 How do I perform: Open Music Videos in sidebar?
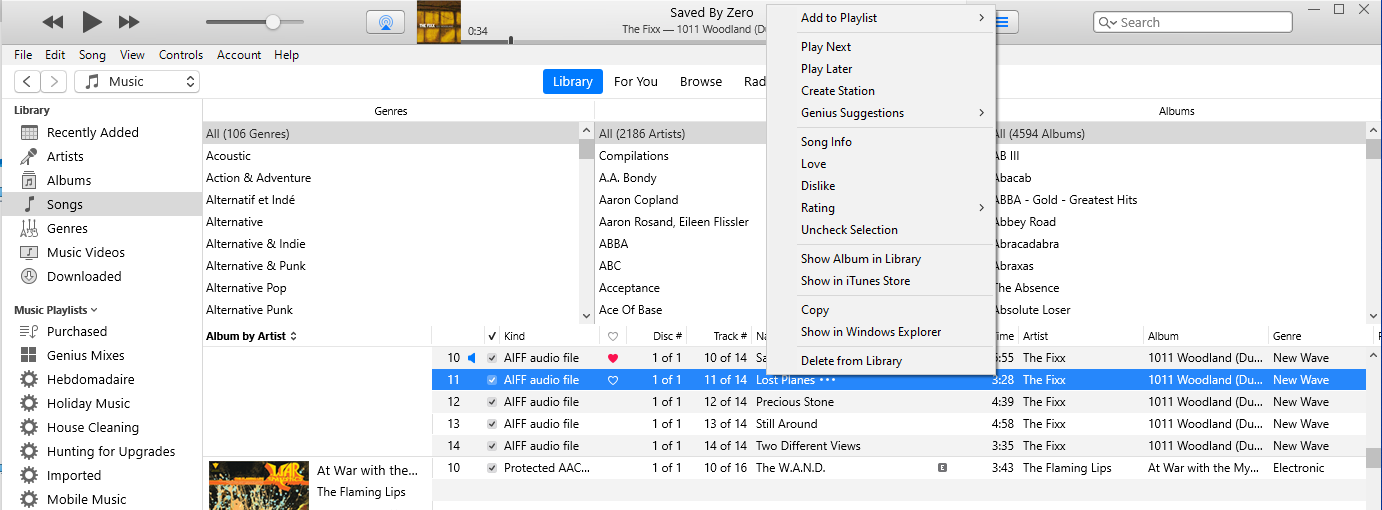(x=85, y=252)
